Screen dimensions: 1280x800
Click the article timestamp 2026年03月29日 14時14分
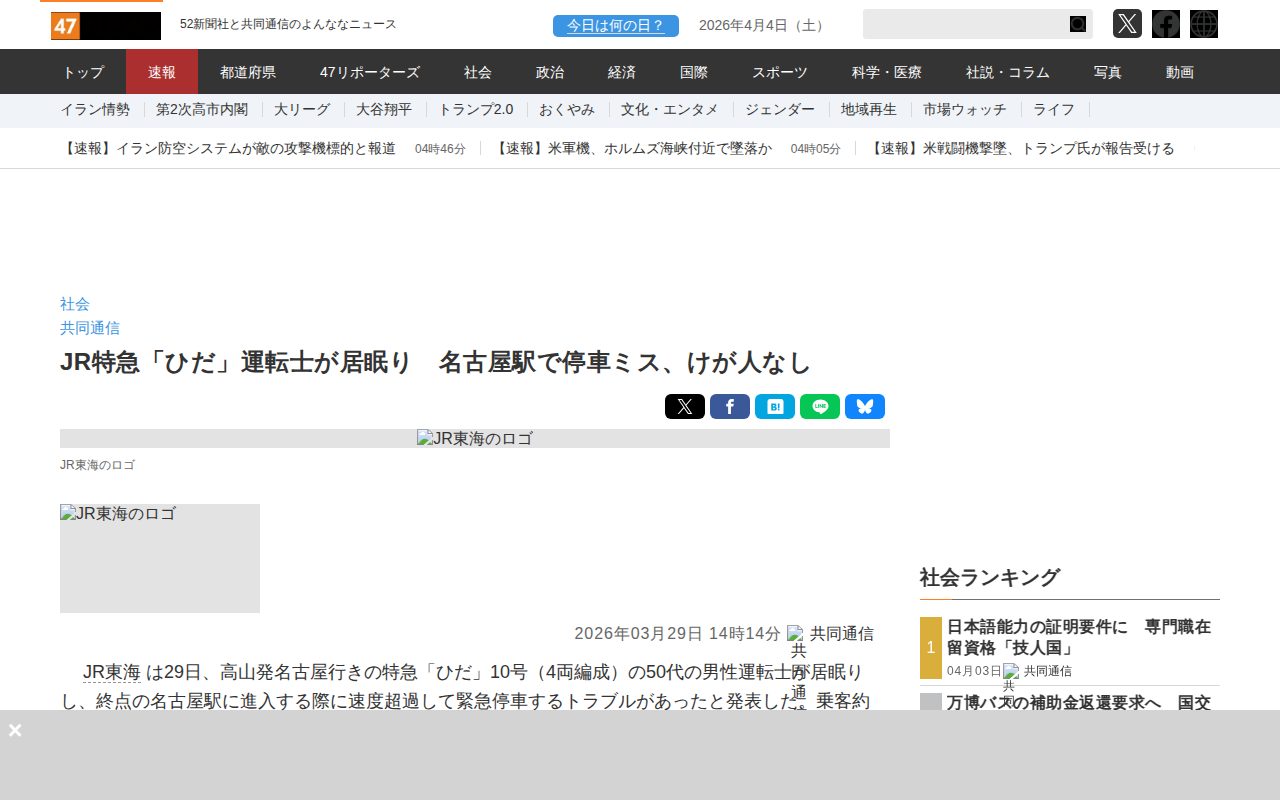(x=677, y=634)
